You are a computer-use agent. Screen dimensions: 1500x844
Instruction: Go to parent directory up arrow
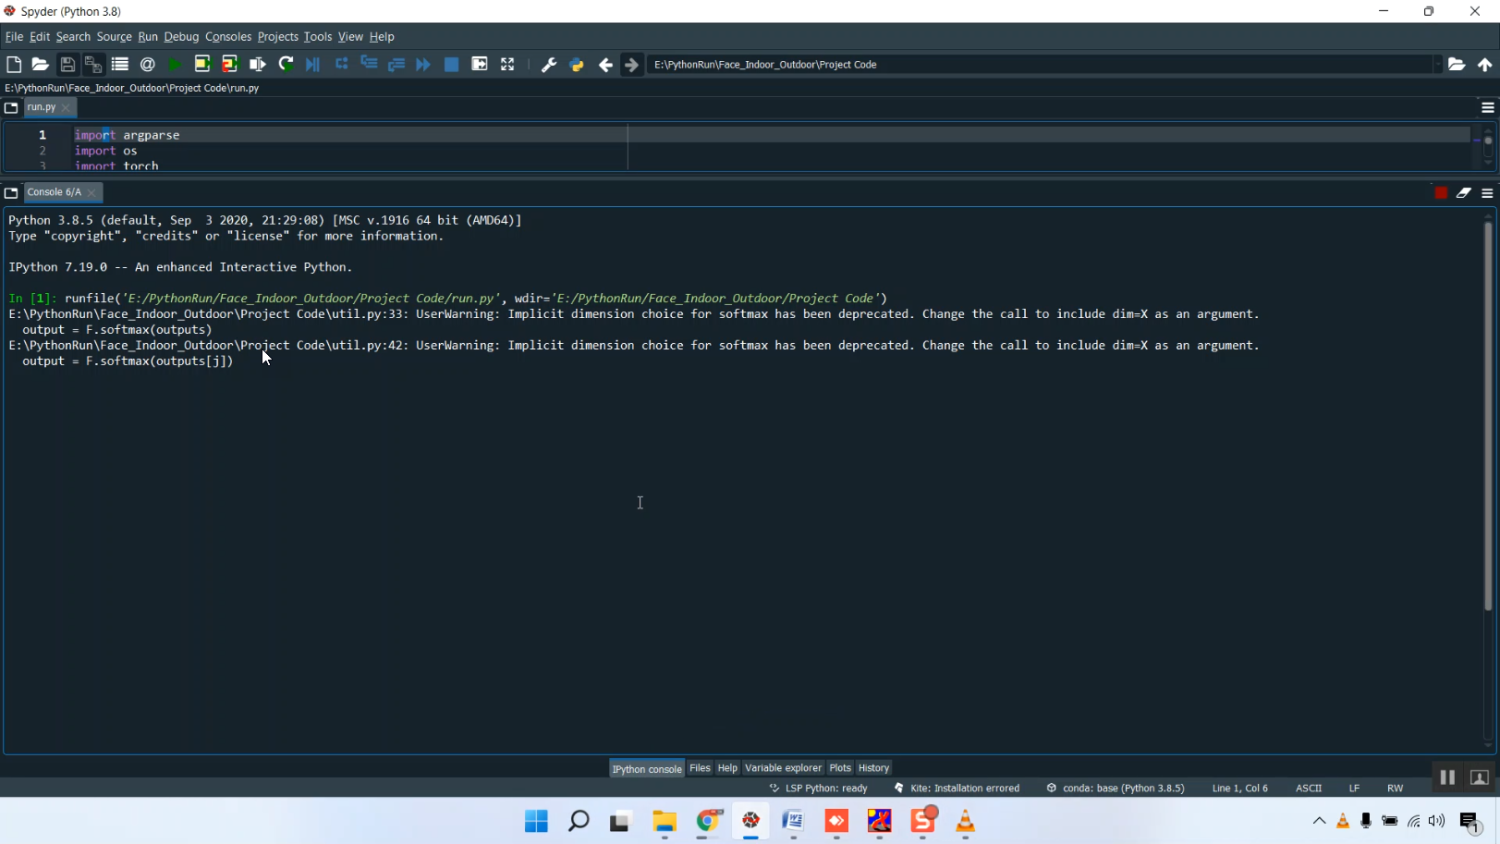coord(1485,64)
